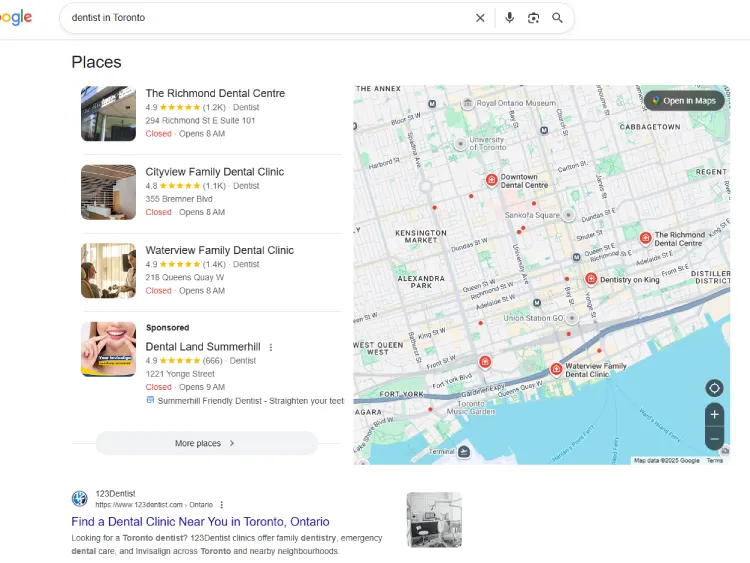The width and height of the screenshot is (750, 563).
Task: Open Waterview Family Dental Clinic listing
Action: pos(220,250)
